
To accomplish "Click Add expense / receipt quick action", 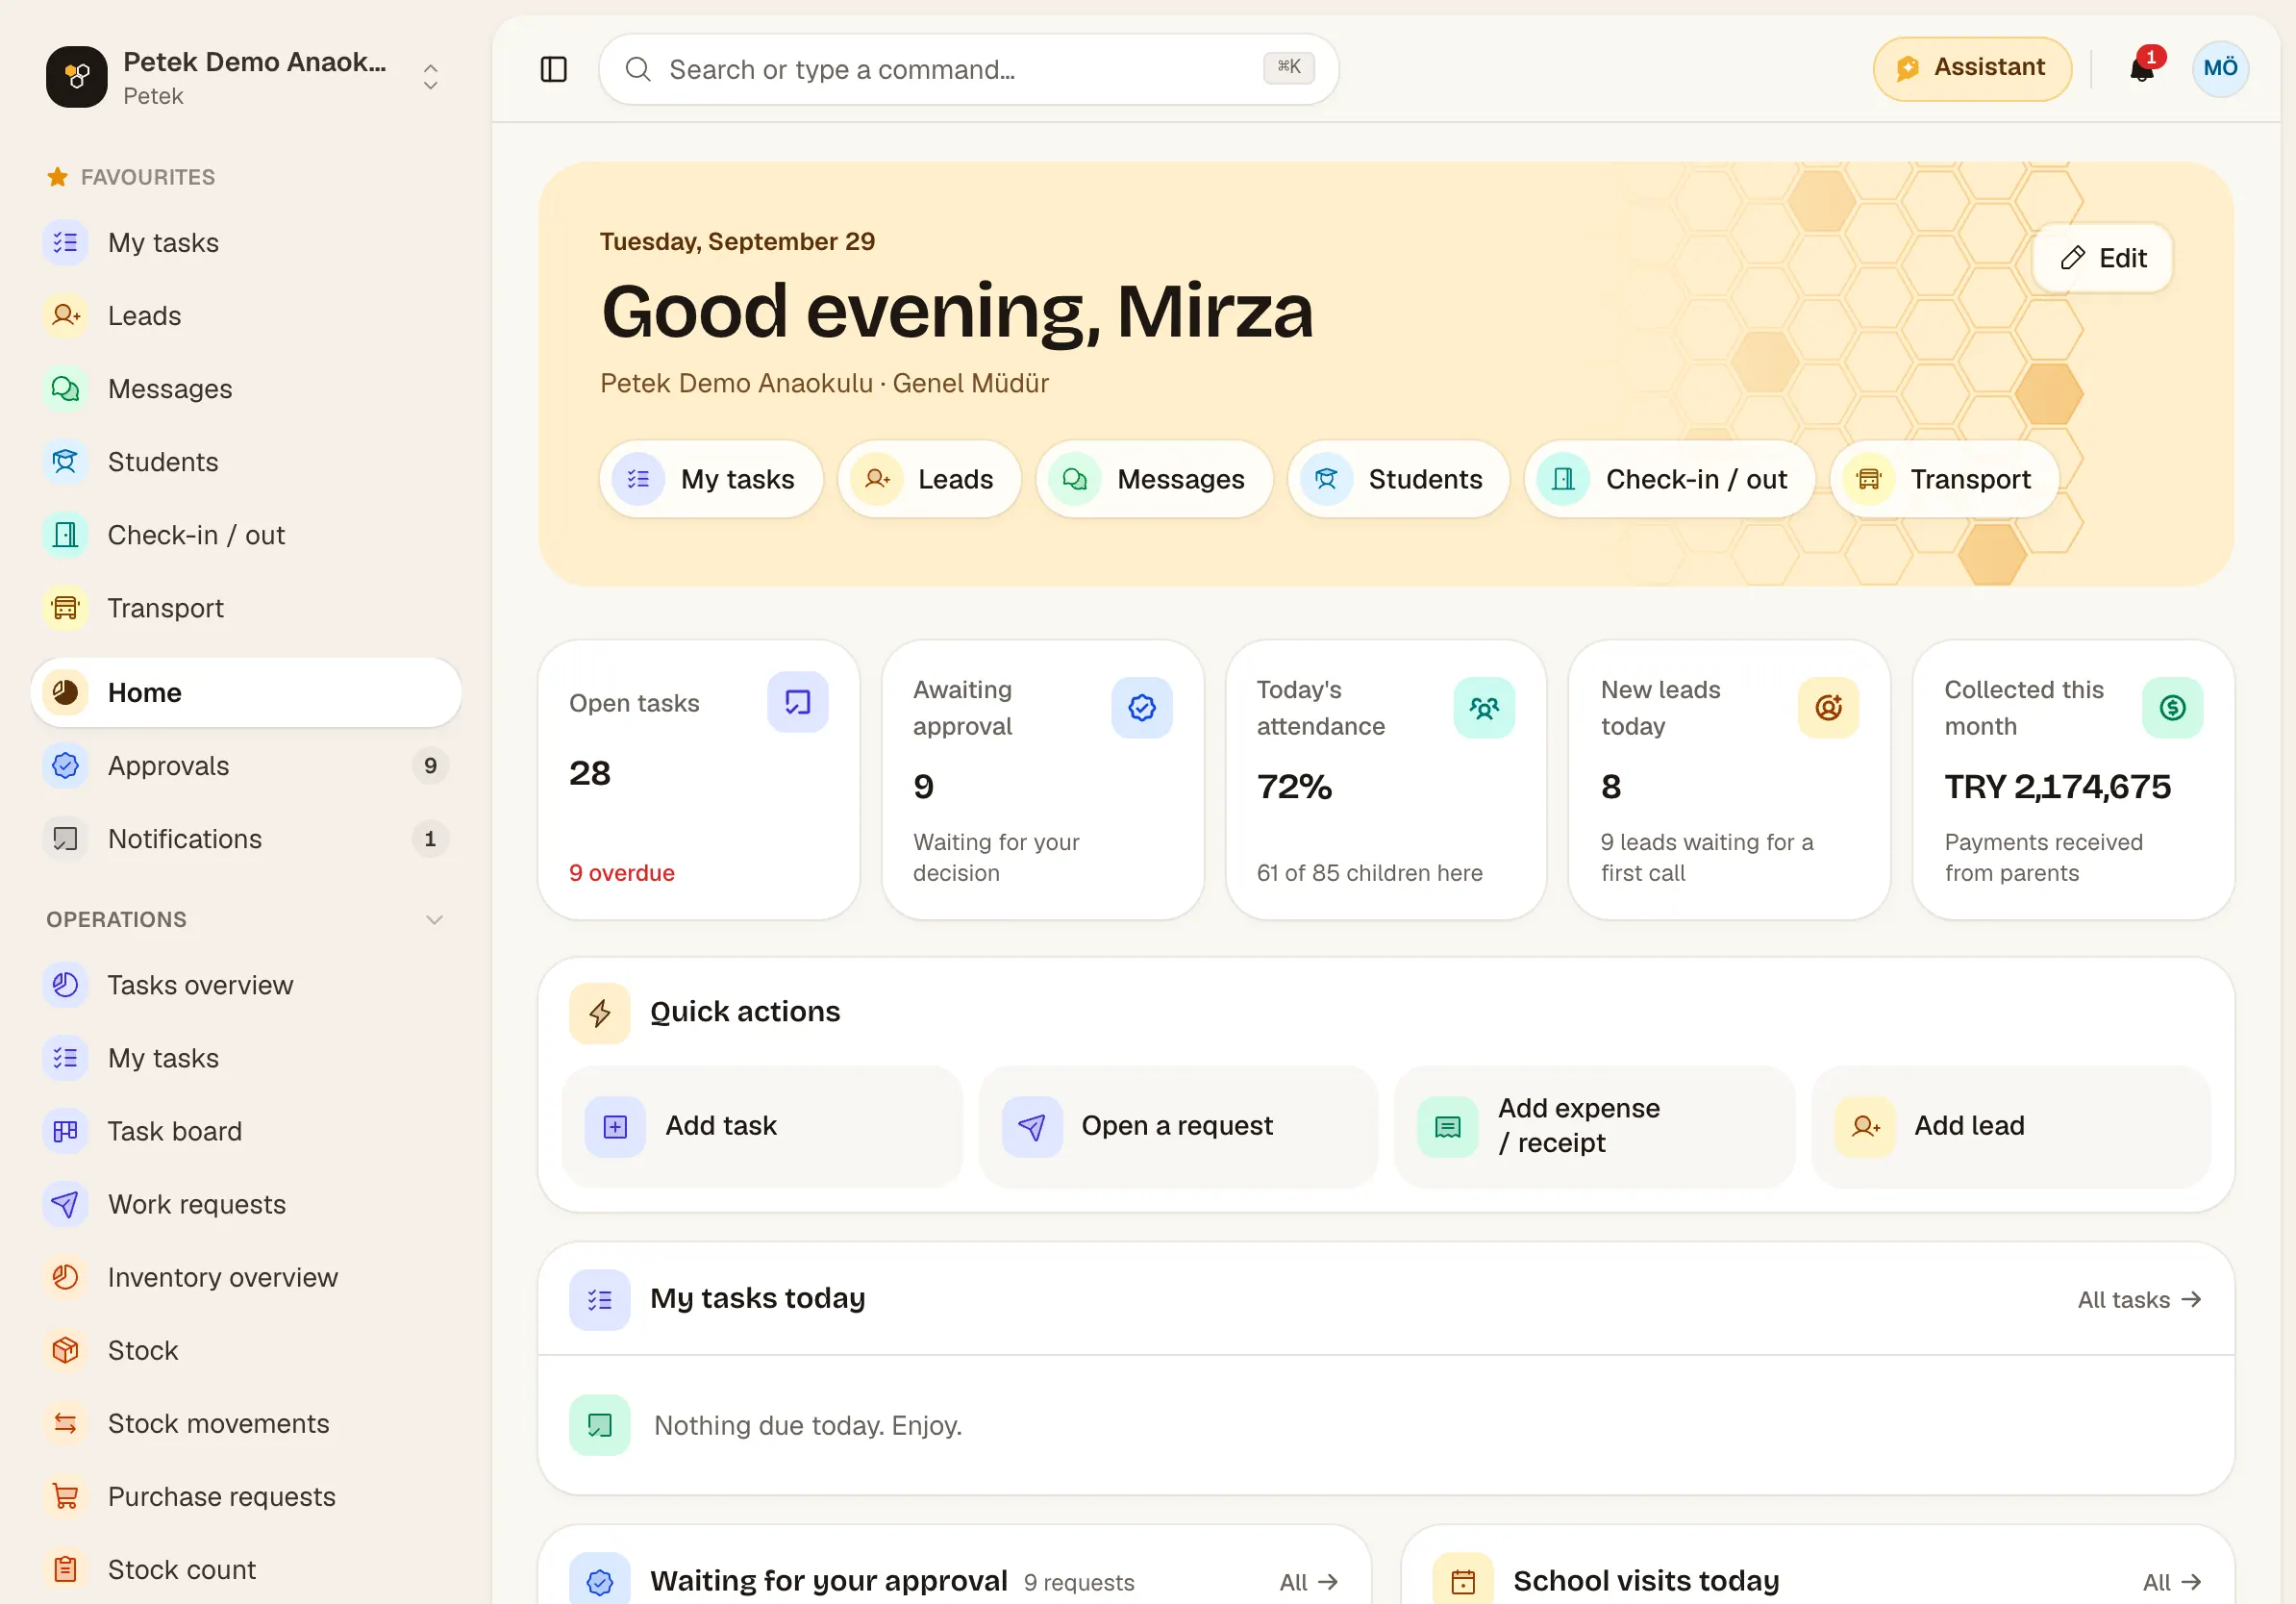I will click(x=1594, y=1126).
